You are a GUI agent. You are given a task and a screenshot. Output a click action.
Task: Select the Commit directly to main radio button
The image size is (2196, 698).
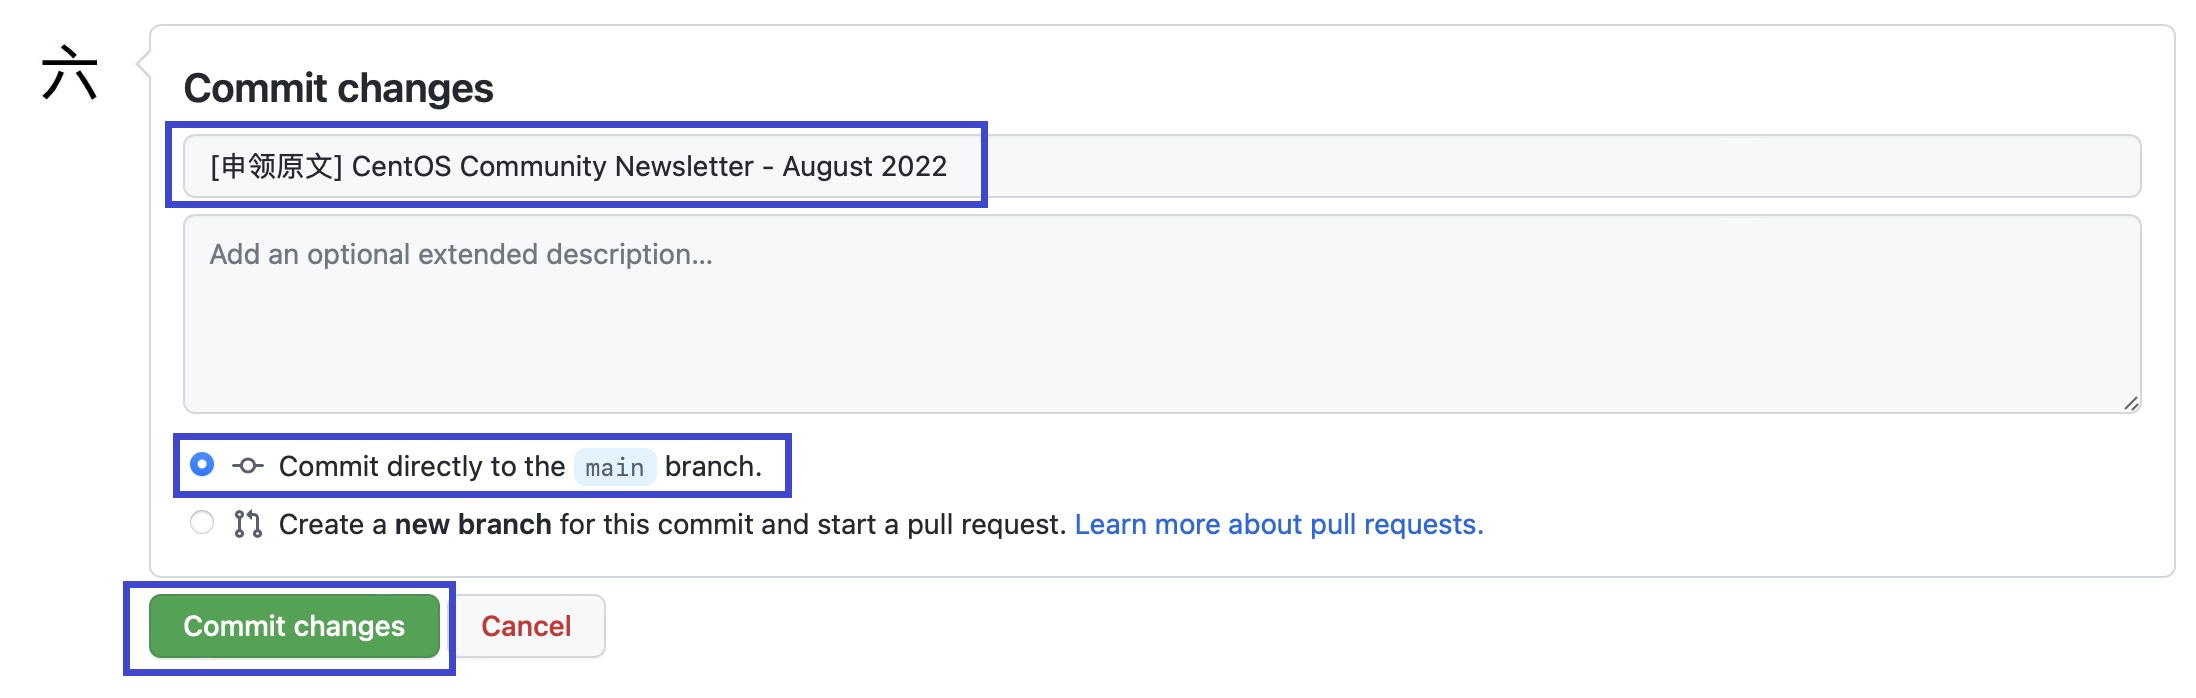click(x=202, y=465)
